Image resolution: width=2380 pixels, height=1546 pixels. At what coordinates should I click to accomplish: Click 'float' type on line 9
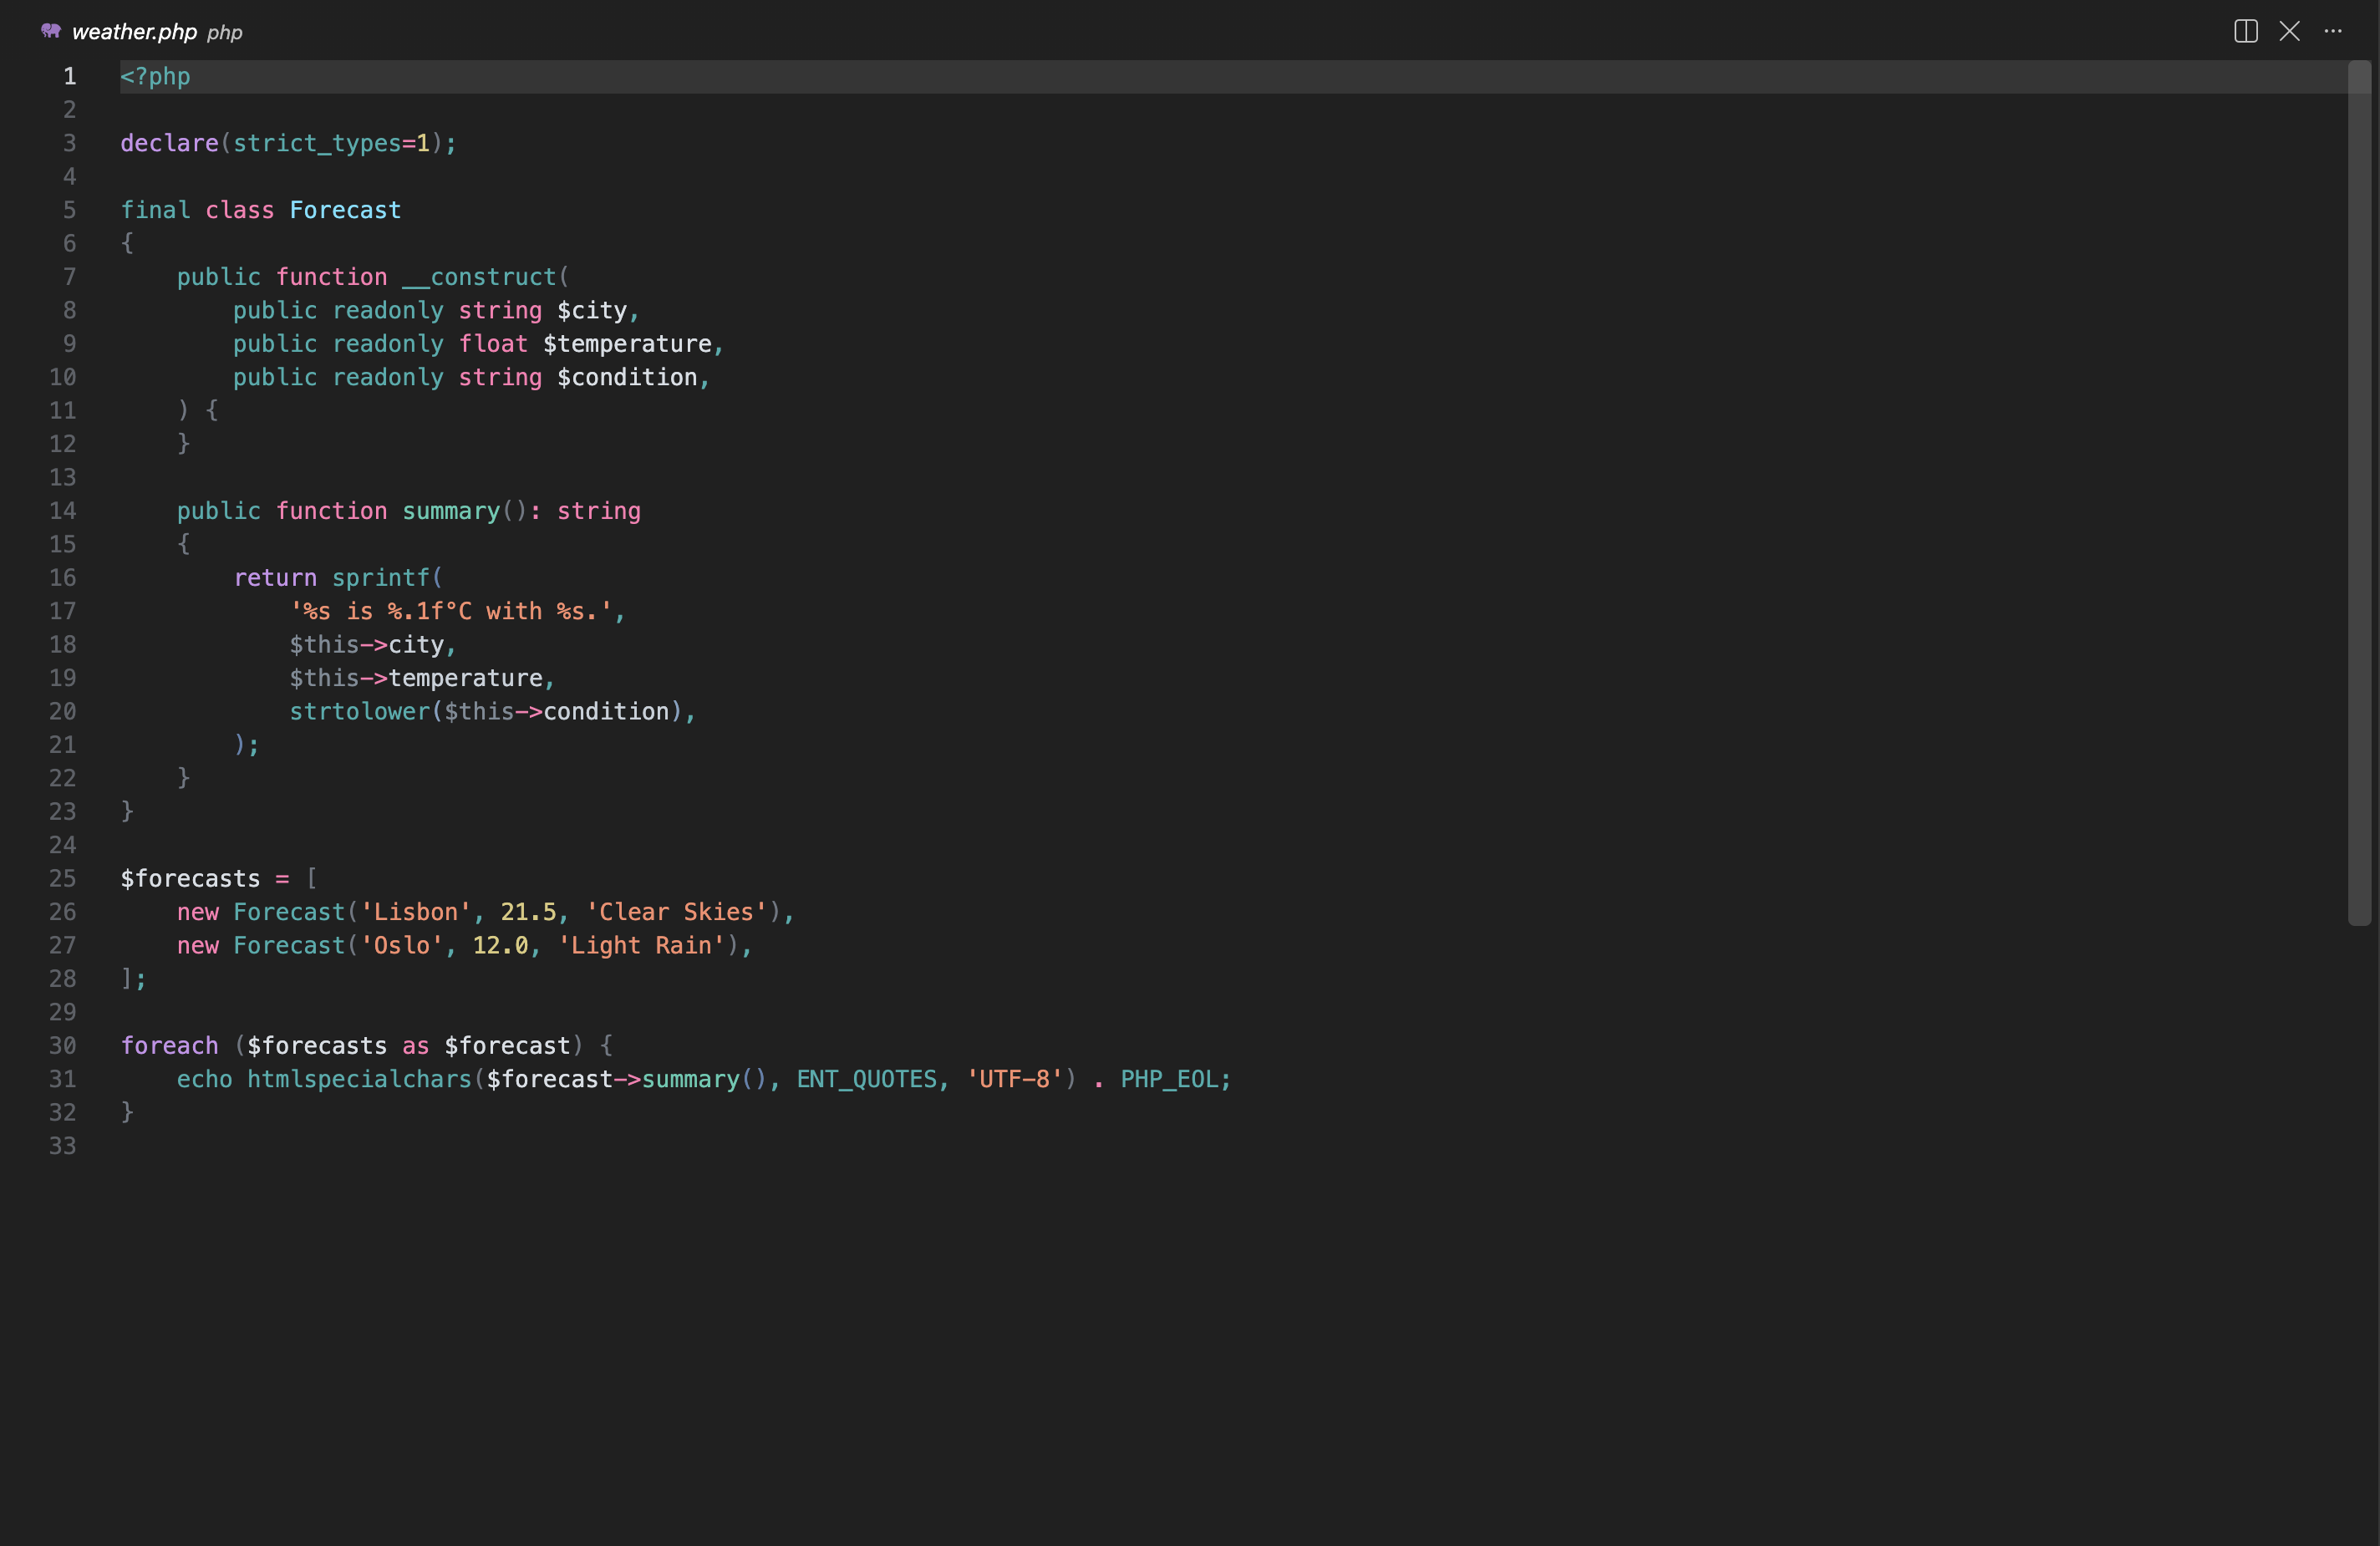(x=493, y=344)
